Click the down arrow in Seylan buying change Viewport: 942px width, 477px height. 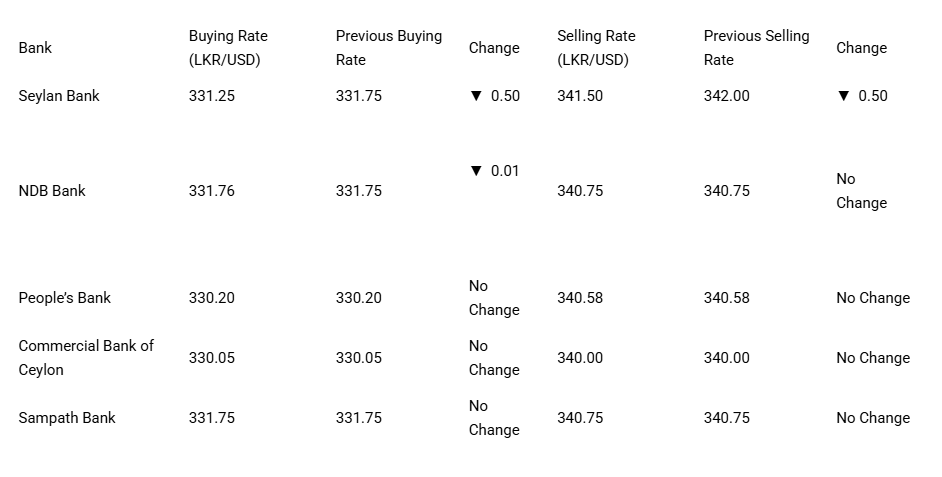coord(476,96)
